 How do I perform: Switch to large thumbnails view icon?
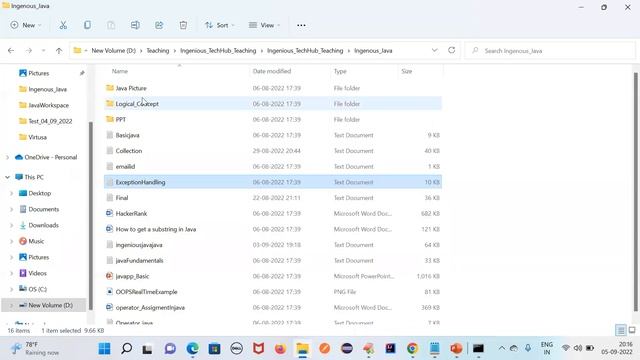click(x=632, y=330)
